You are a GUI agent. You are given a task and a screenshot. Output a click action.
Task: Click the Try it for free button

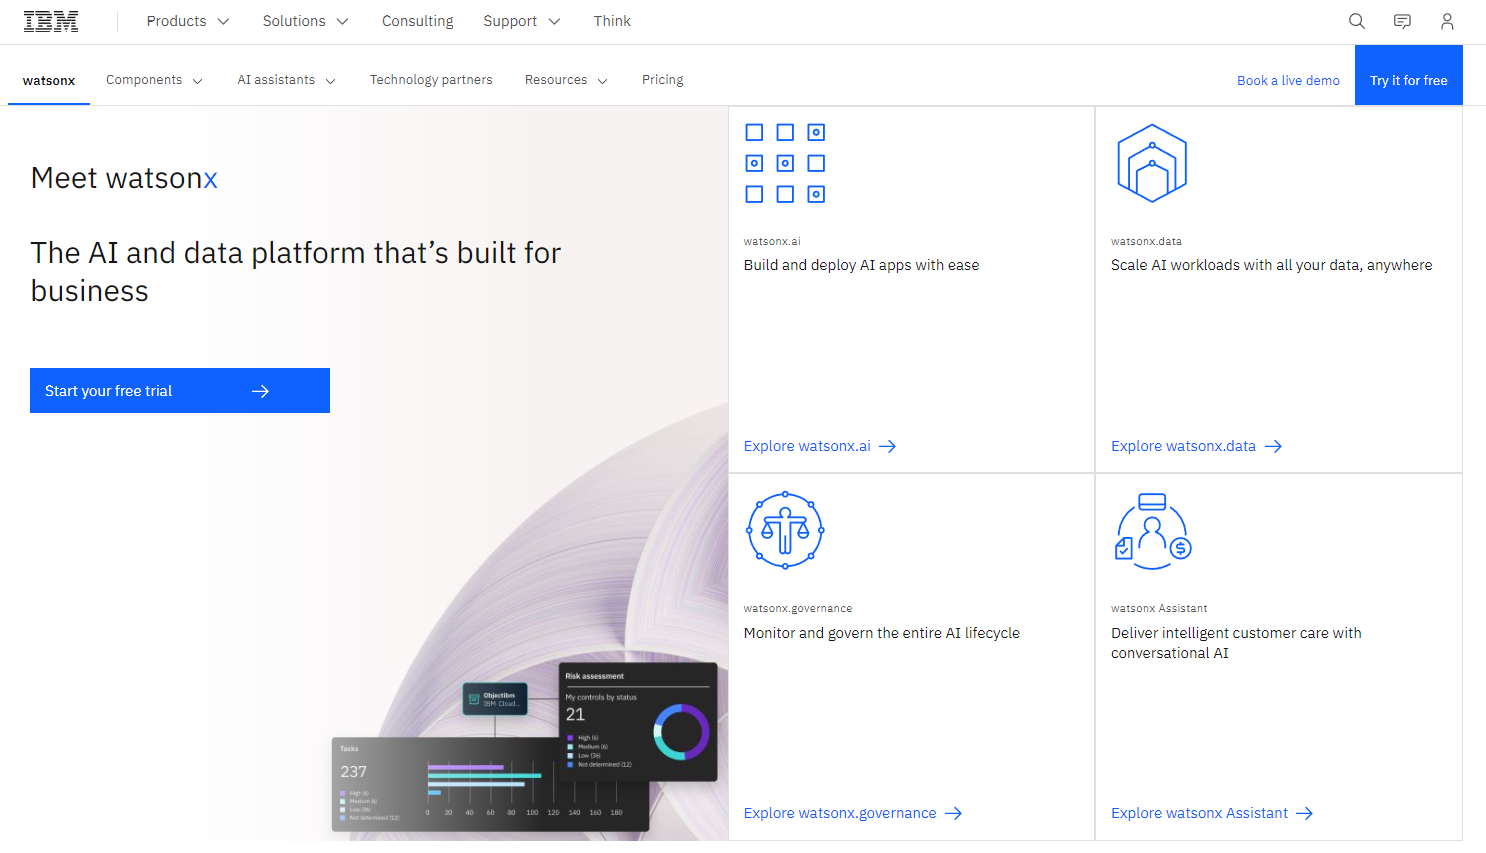1408,80
